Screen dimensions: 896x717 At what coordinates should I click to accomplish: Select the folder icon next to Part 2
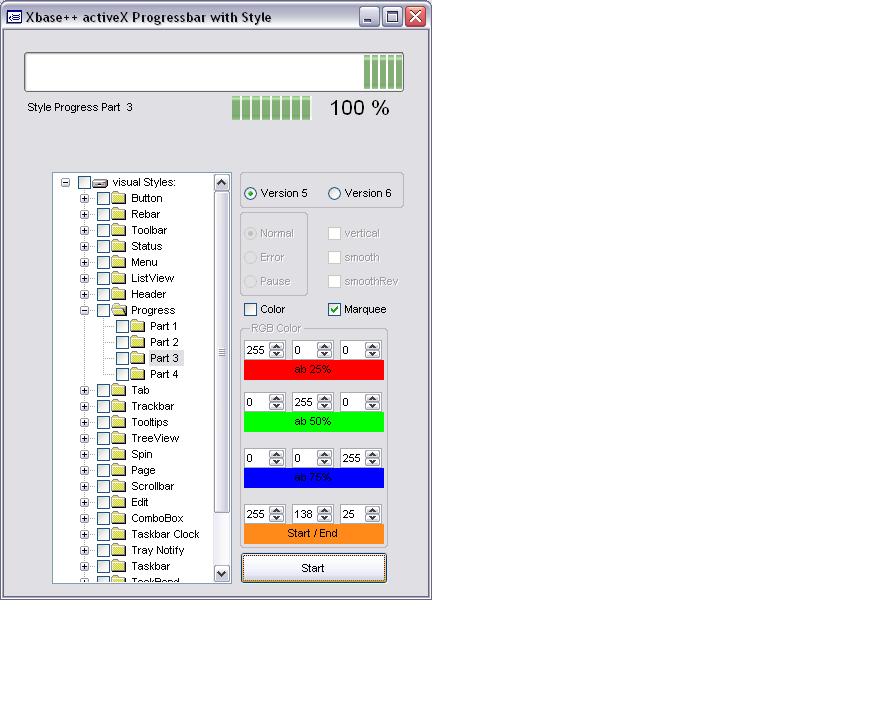pos(138,342)
